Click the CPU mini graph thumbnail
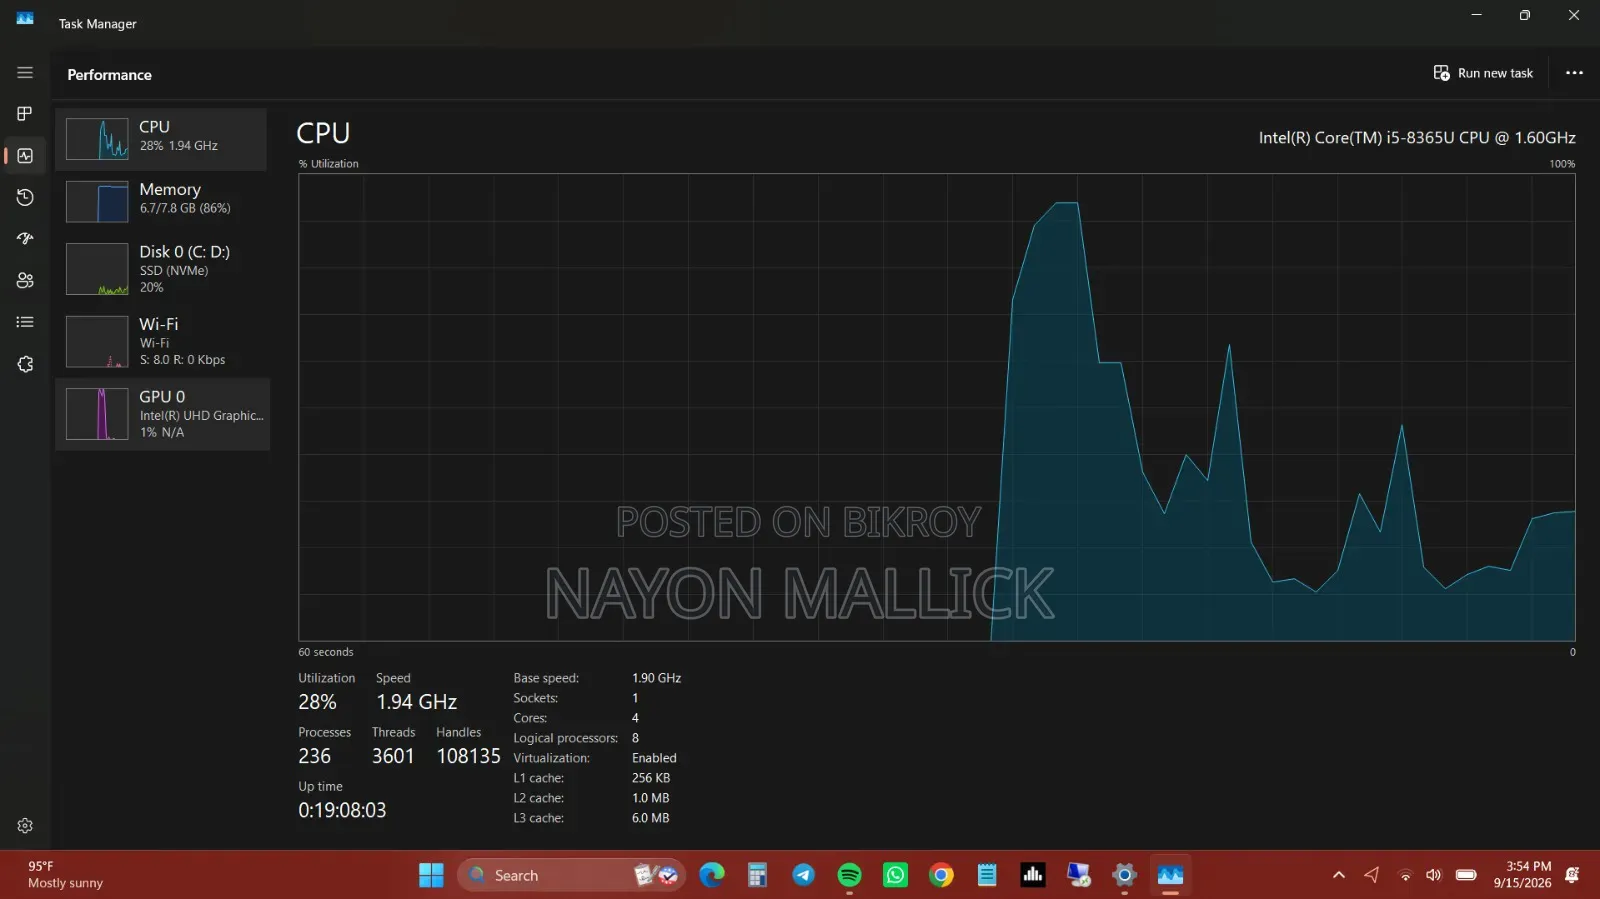 tap(97, 139)
